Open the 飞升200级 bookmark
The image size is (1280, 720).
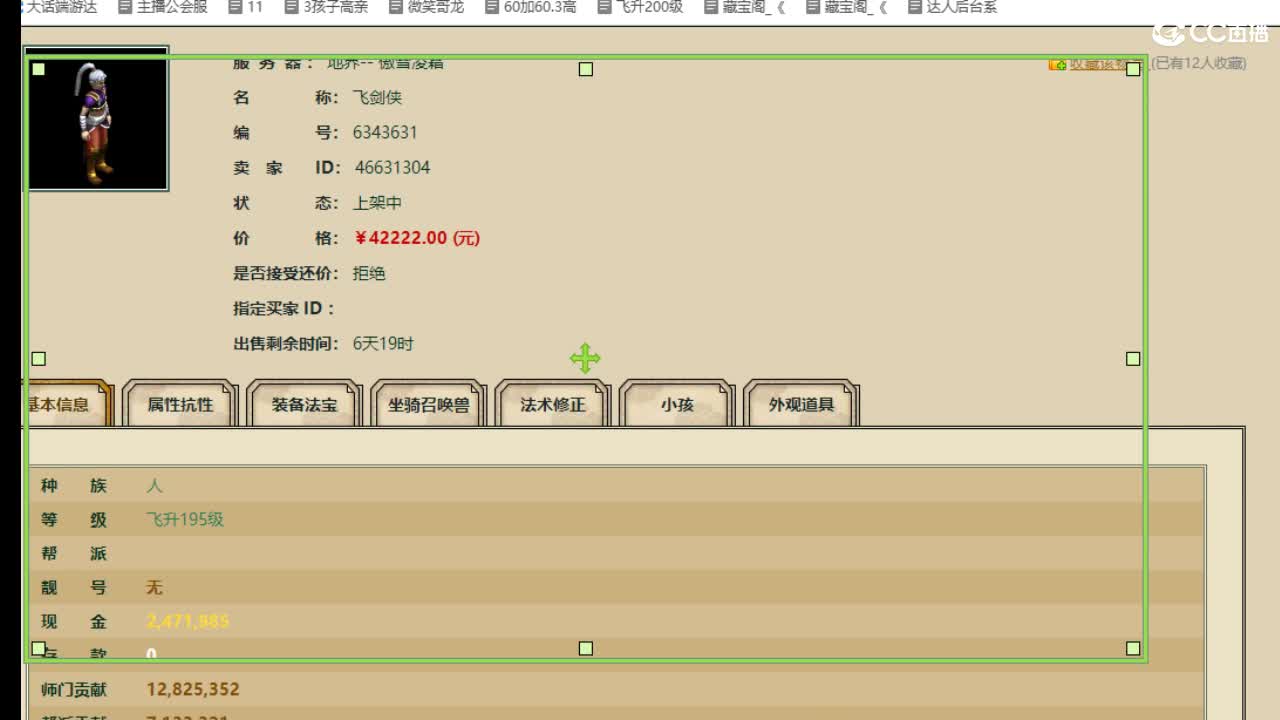coord(640,7)
